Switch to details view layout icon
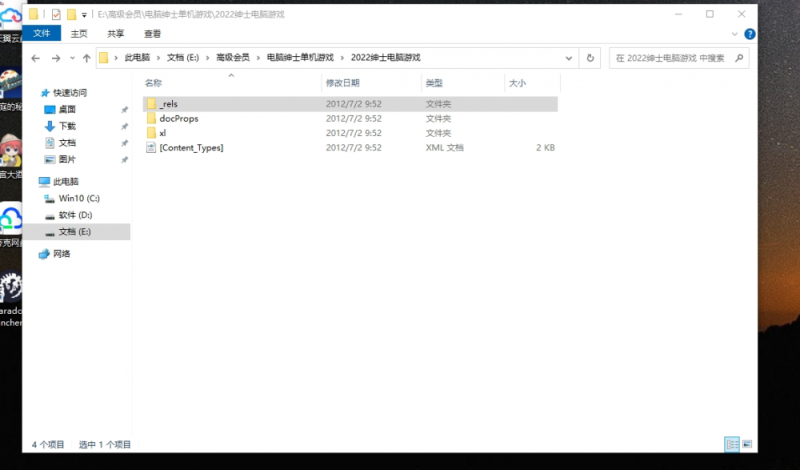This screenshot has height=470, width=800. [732, 444]
